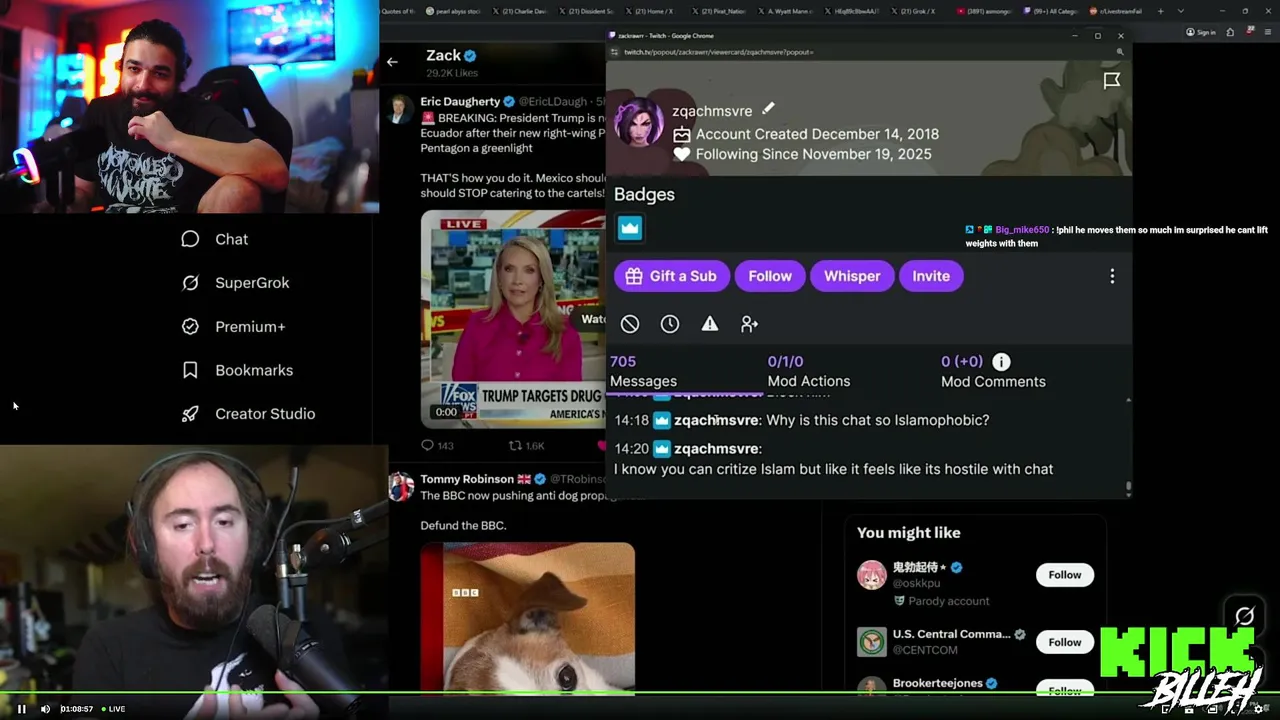Go back using the arrow next to Zack
1280x720 pixels.
click(x=392, y=62)
